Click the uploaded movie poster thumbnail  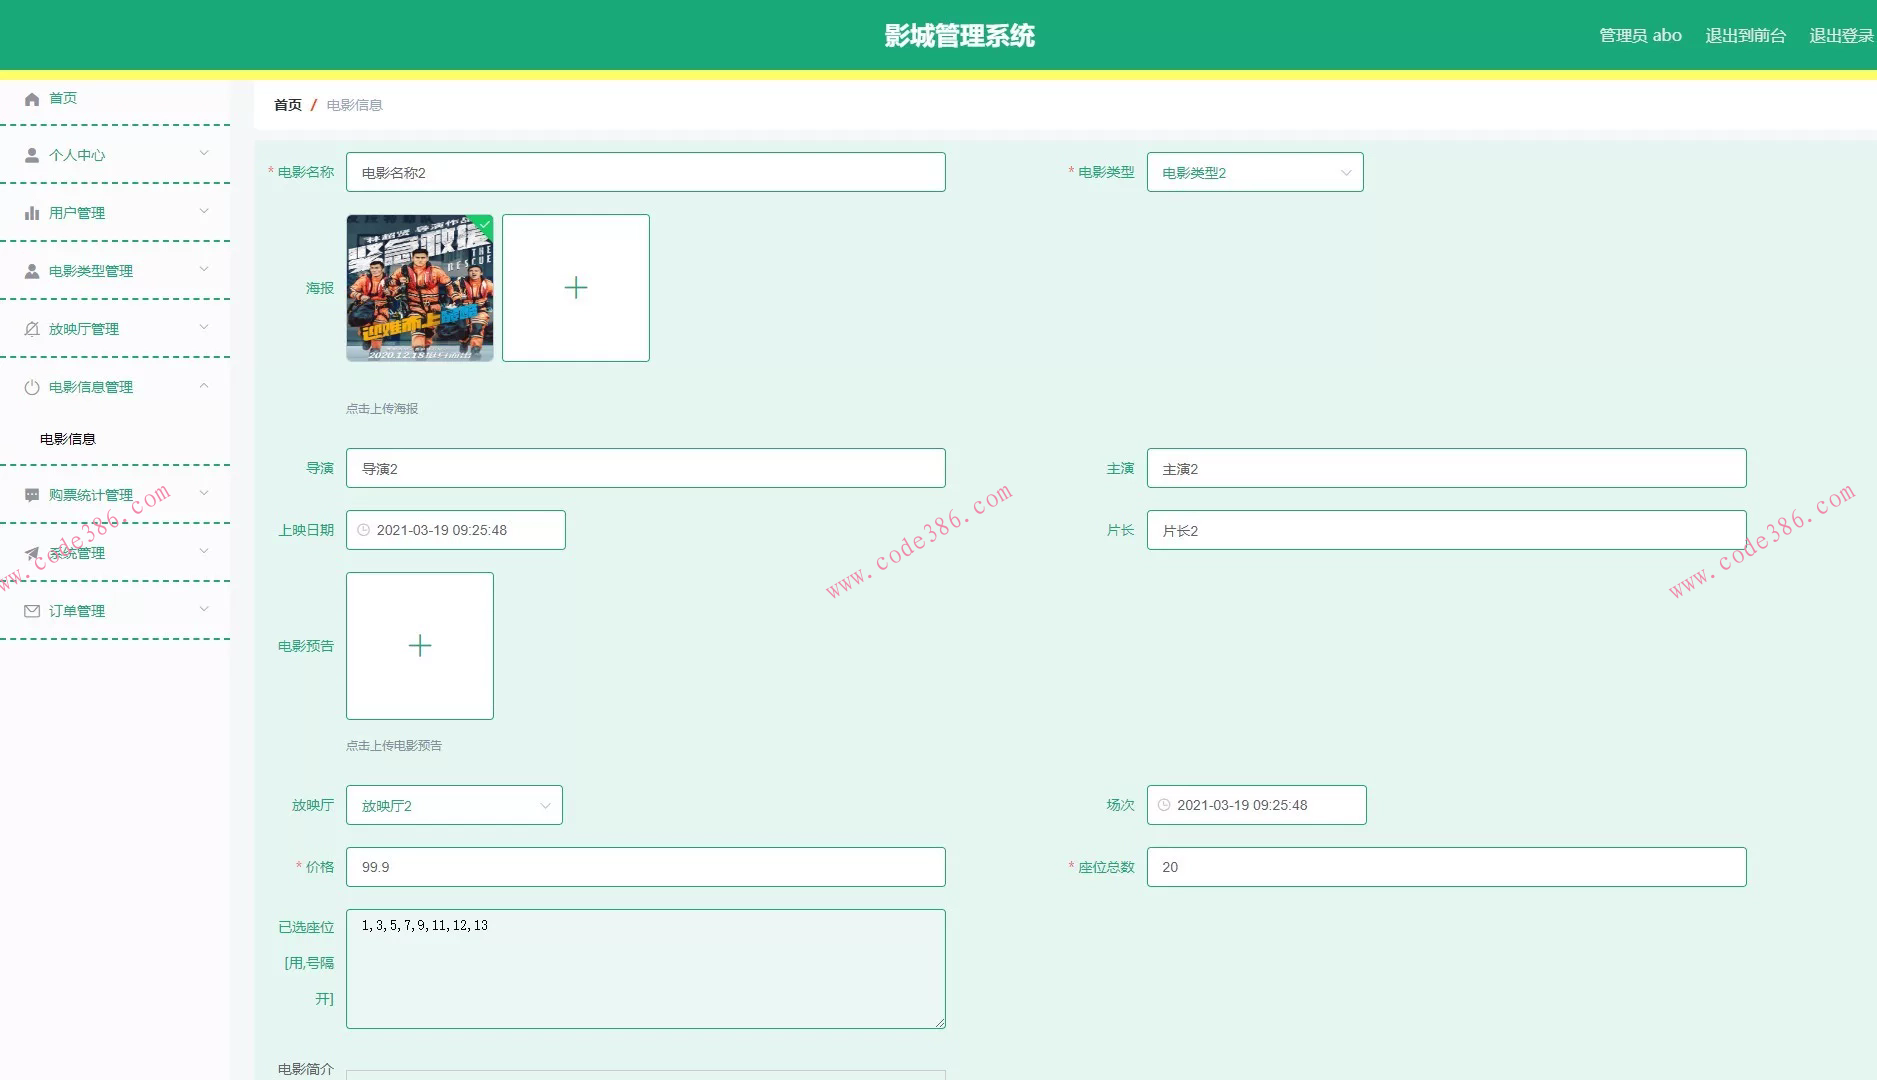coord(420,288)
